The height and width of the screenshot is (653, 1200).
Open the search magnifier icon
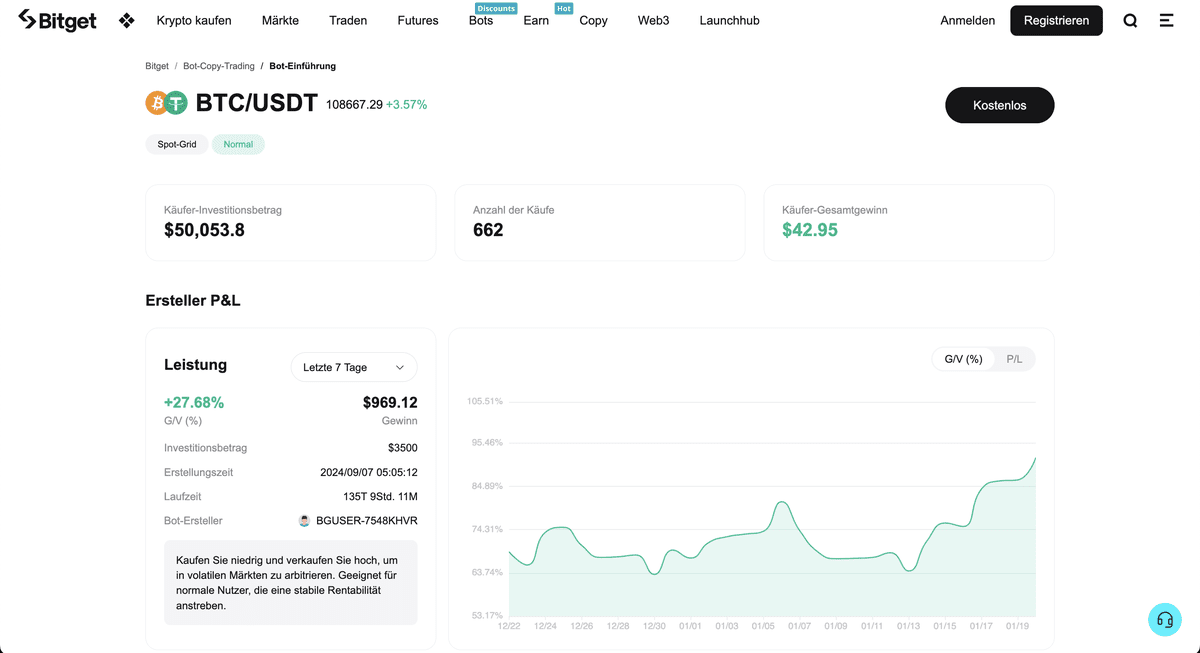pyautogui.click(x=1130, y=20)
